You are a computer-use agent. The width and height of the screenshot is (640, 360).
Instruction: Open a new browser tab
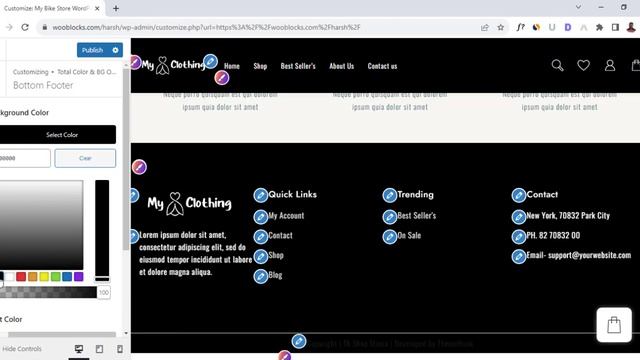(x=116, y=8)
